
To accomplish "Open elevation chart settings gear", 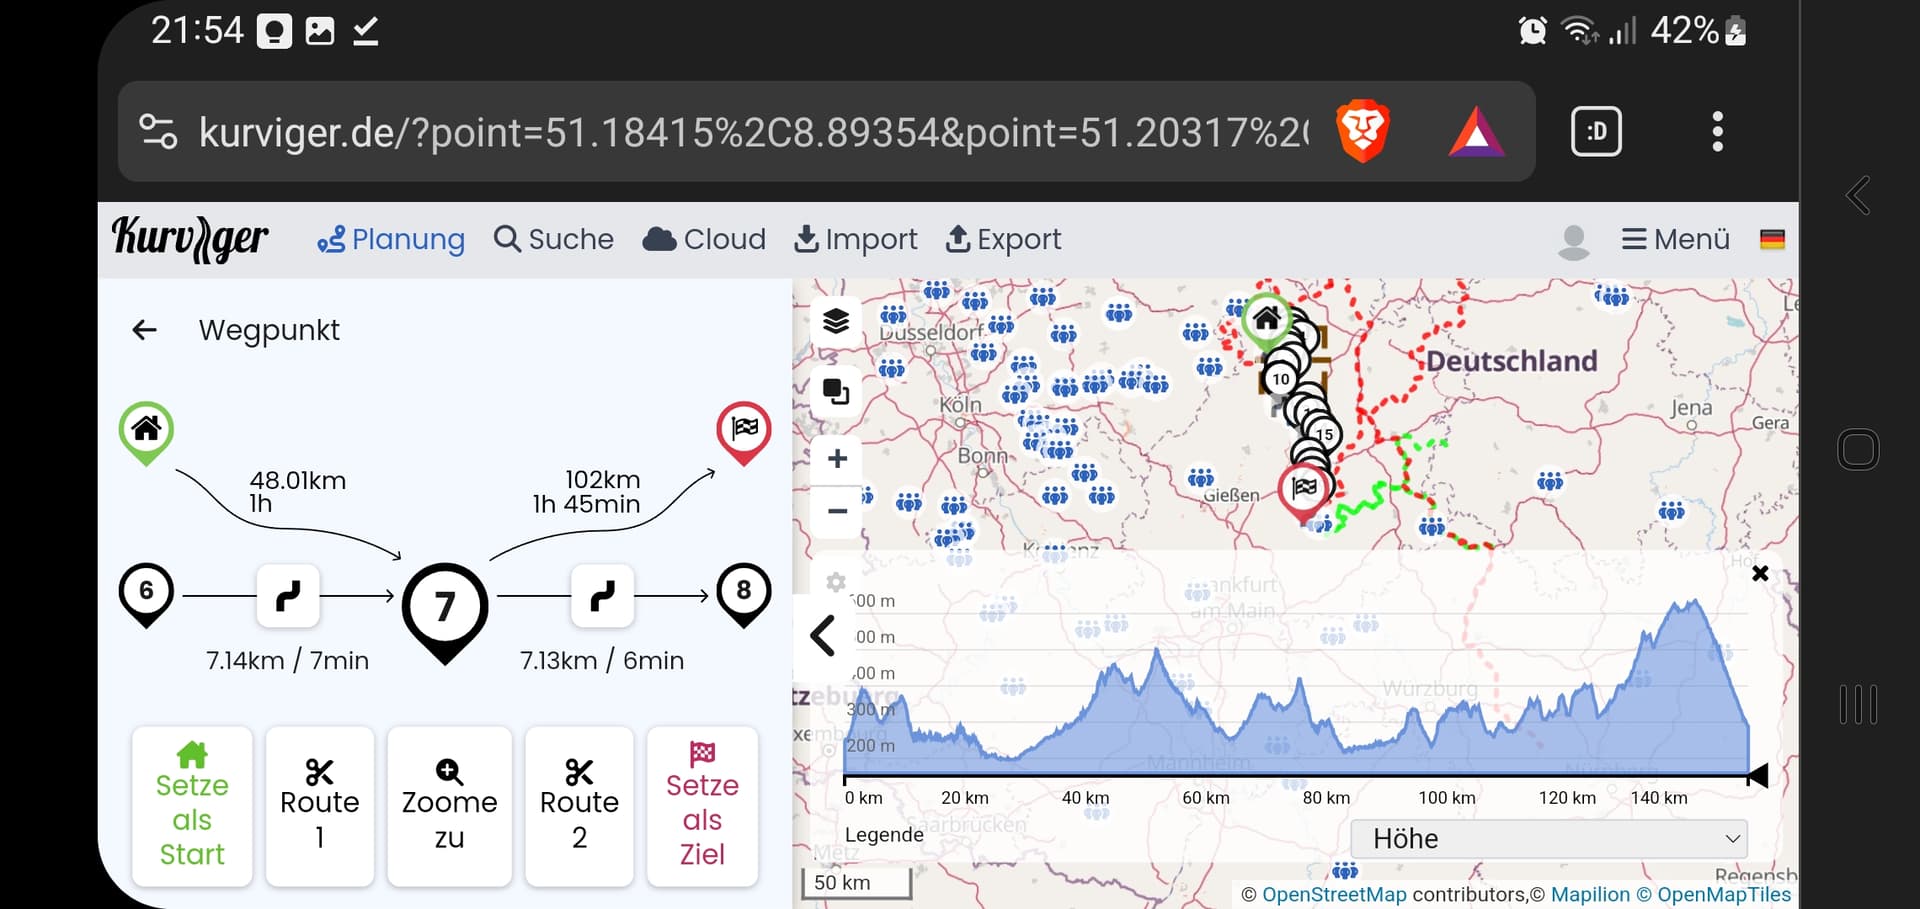I will (x=836, y=582).
